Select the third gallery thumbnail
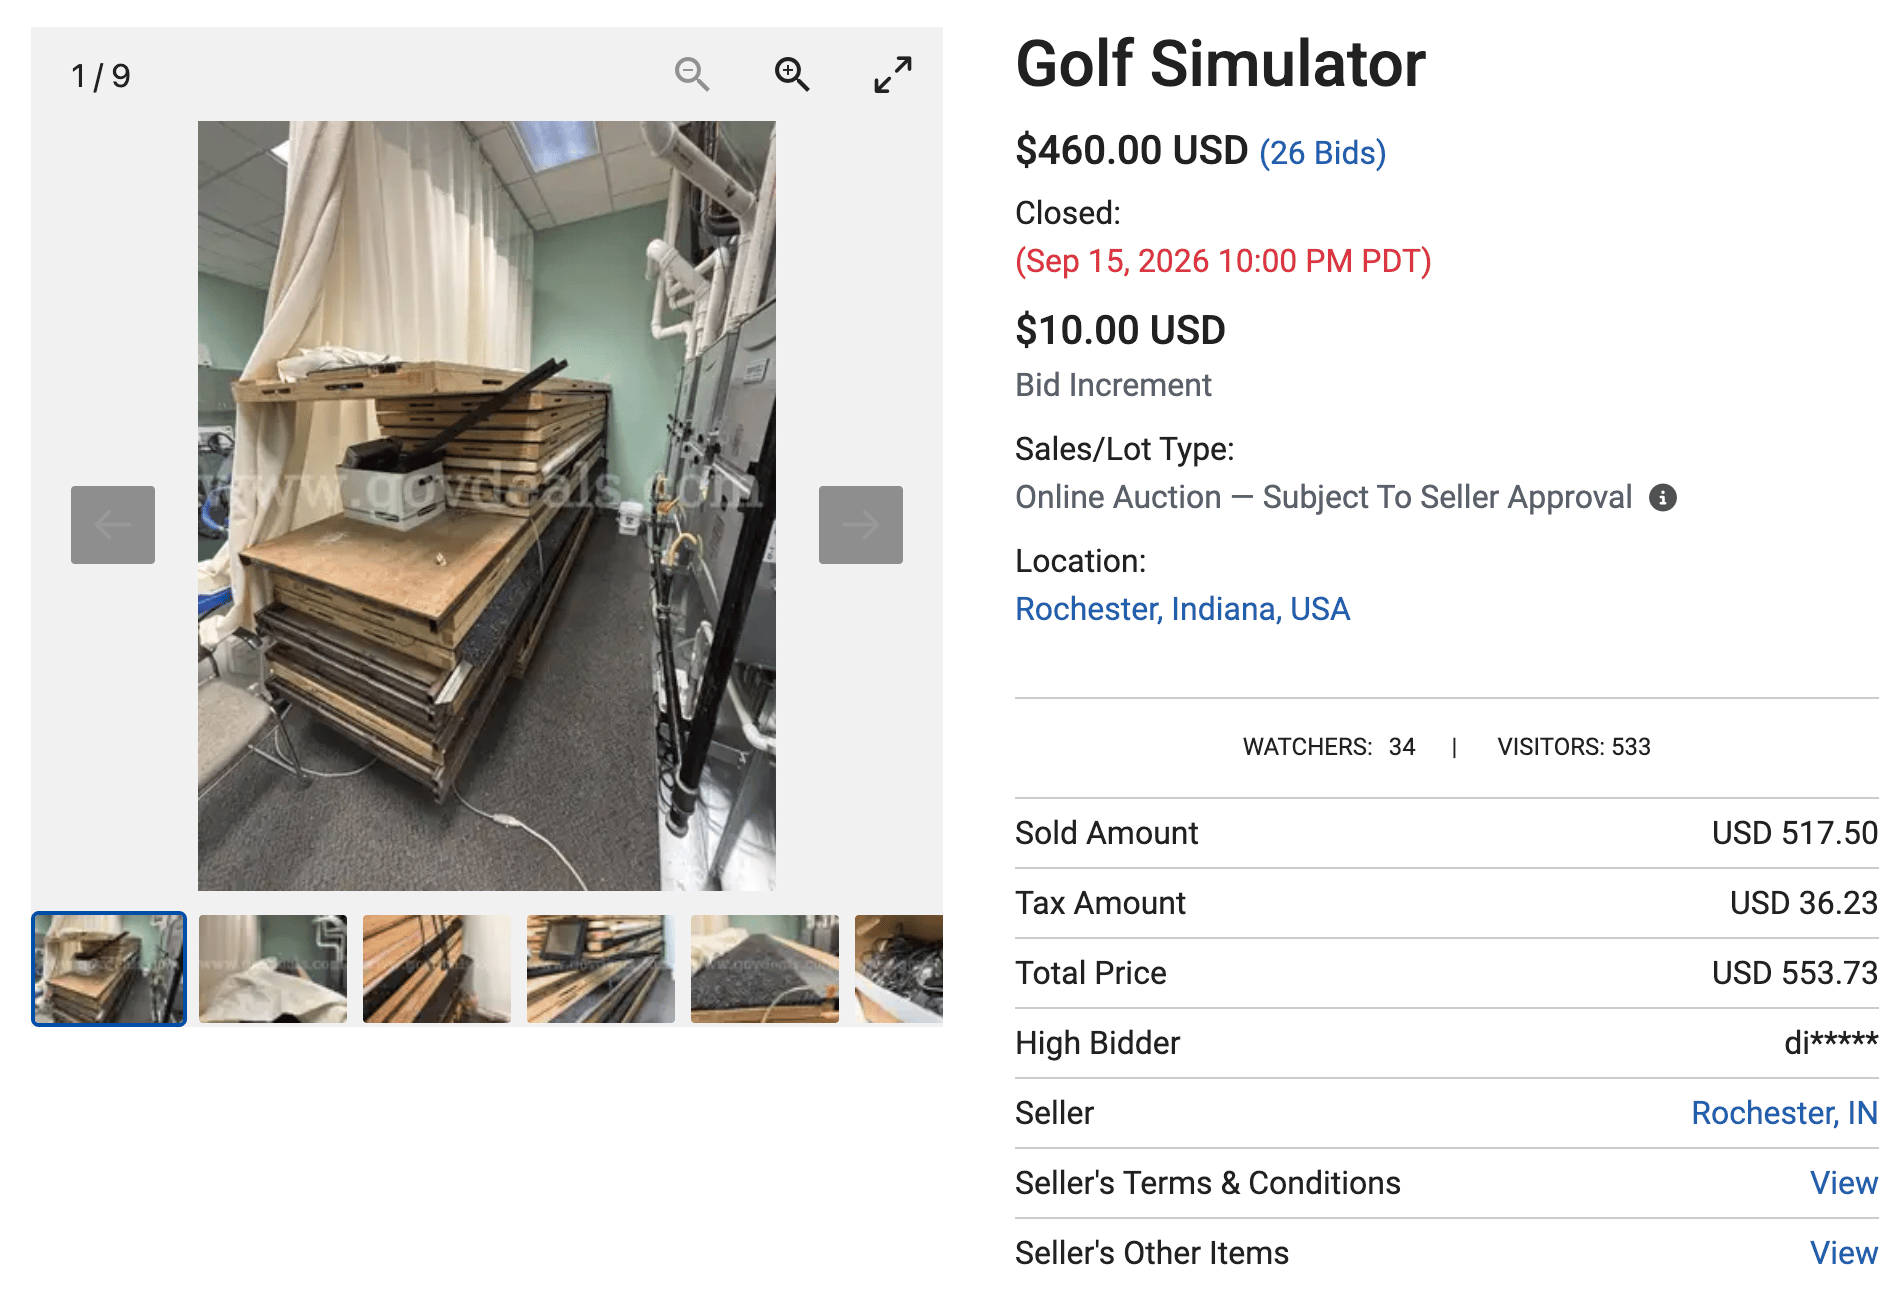This screenshot has width=1900, height=1312. [437, 969]
